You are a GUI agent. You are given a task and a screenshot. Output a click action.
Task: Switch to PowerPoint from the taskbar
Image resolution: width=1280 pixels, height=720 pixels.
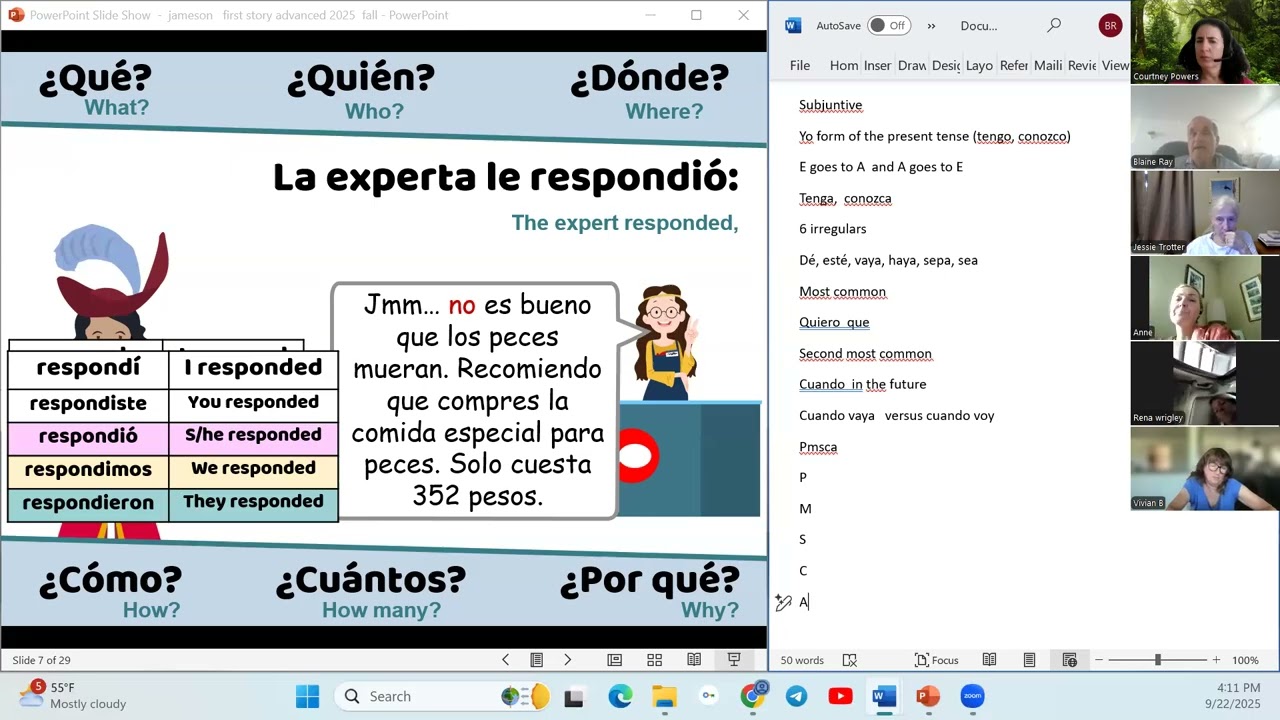pyautogui.click(x=928, y=696)
